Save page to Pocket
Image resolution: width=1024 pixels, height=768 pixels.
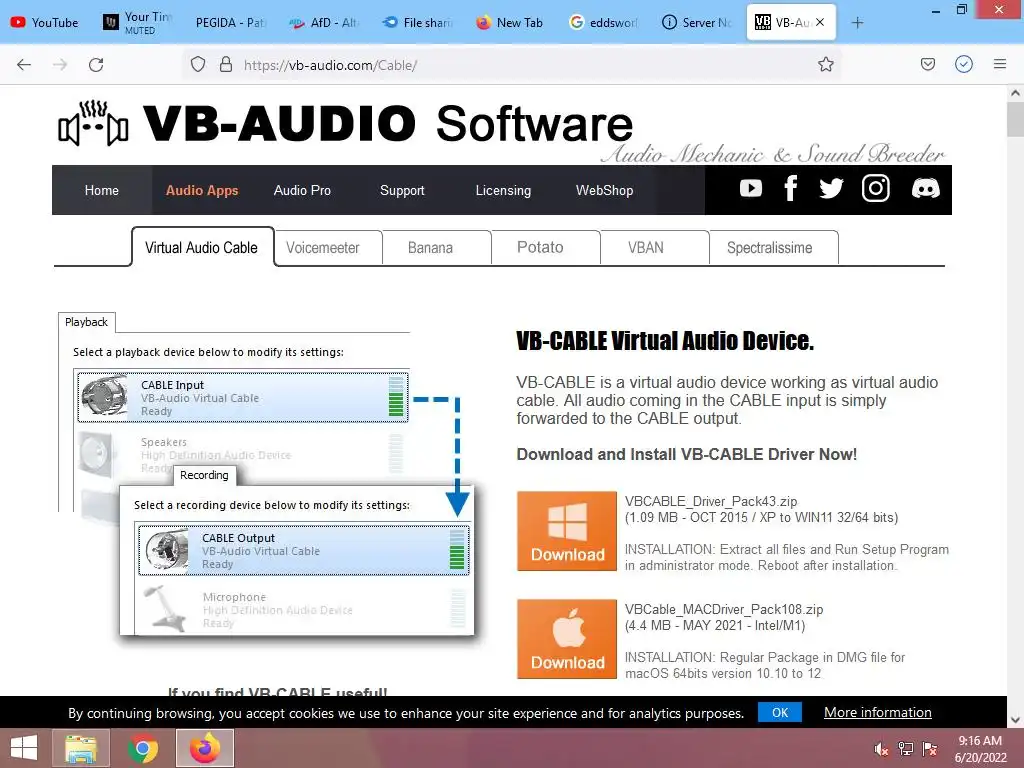(927, 64)
